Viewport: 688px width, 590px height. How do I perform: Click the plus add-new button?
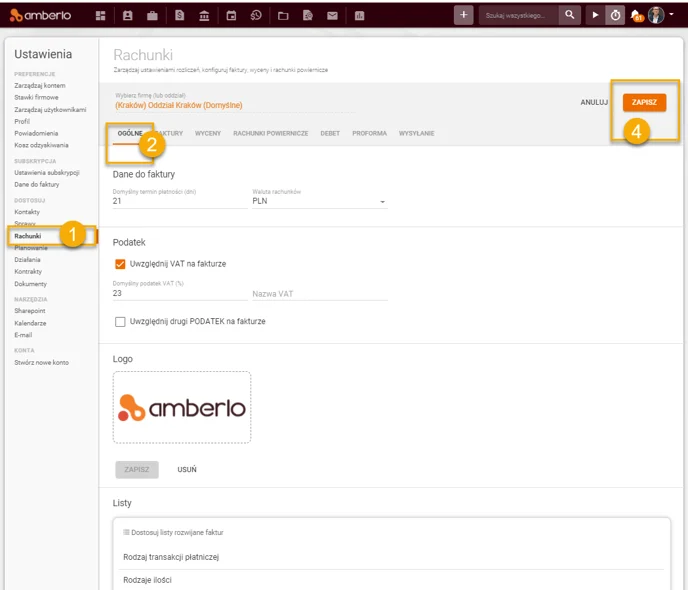463,15
